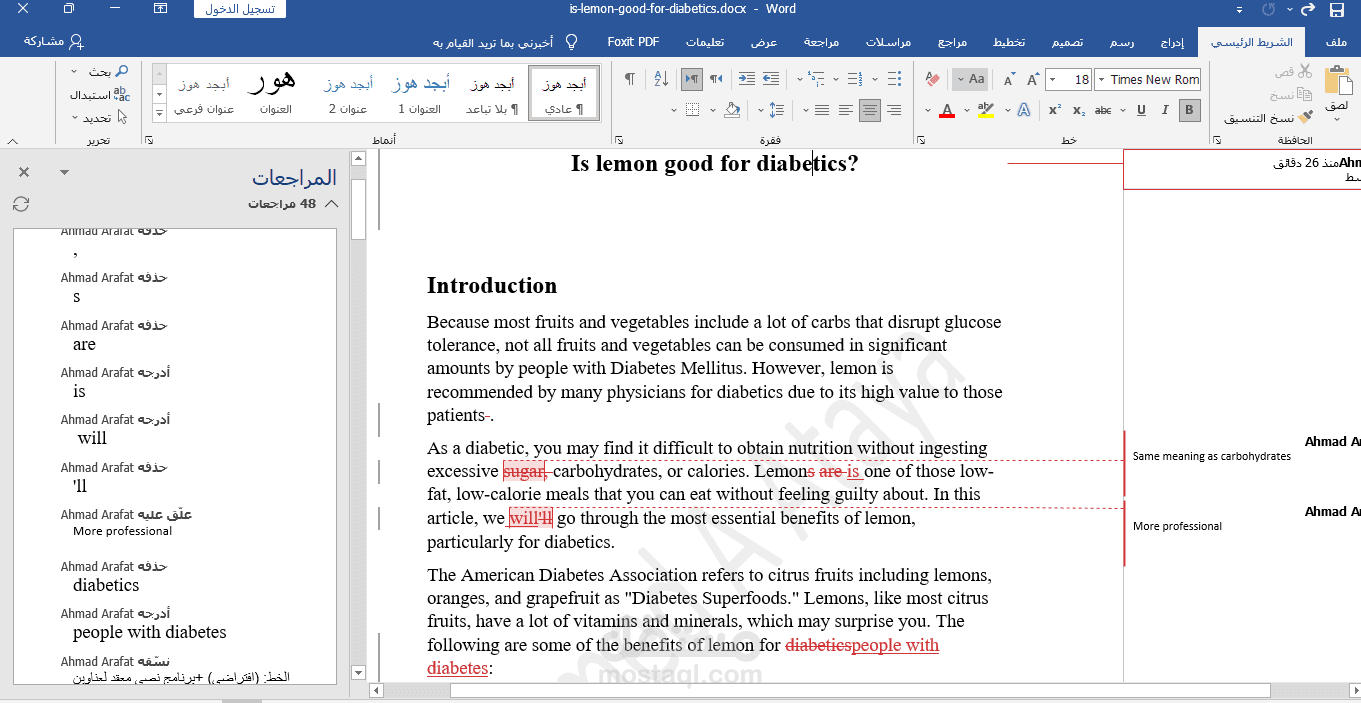The image size is (1361, 703).
Task: Toggle Bold formatting off
Action: (1189, 110)
